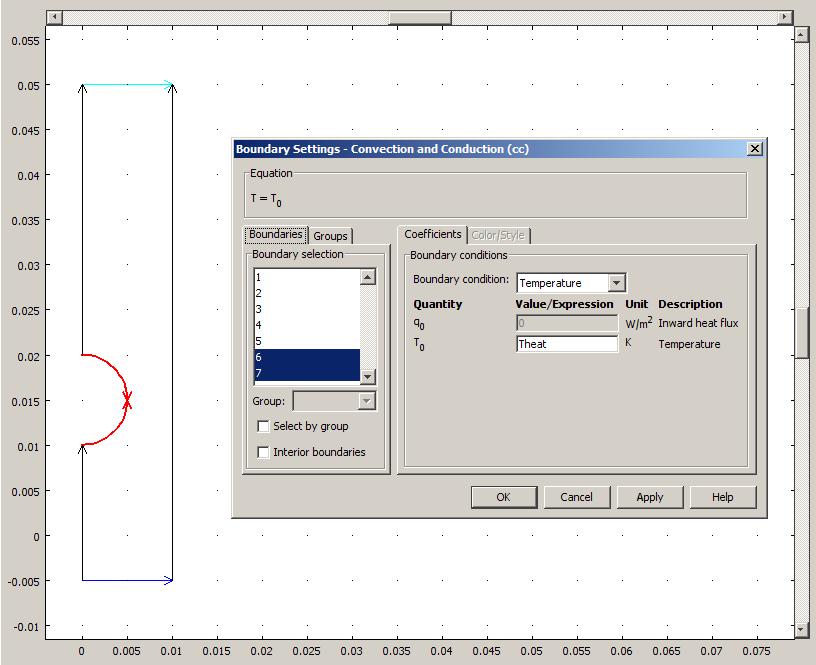The image size is (816, 665).
Task: Click the T0 temperature input field
Action: pos(567,344)
